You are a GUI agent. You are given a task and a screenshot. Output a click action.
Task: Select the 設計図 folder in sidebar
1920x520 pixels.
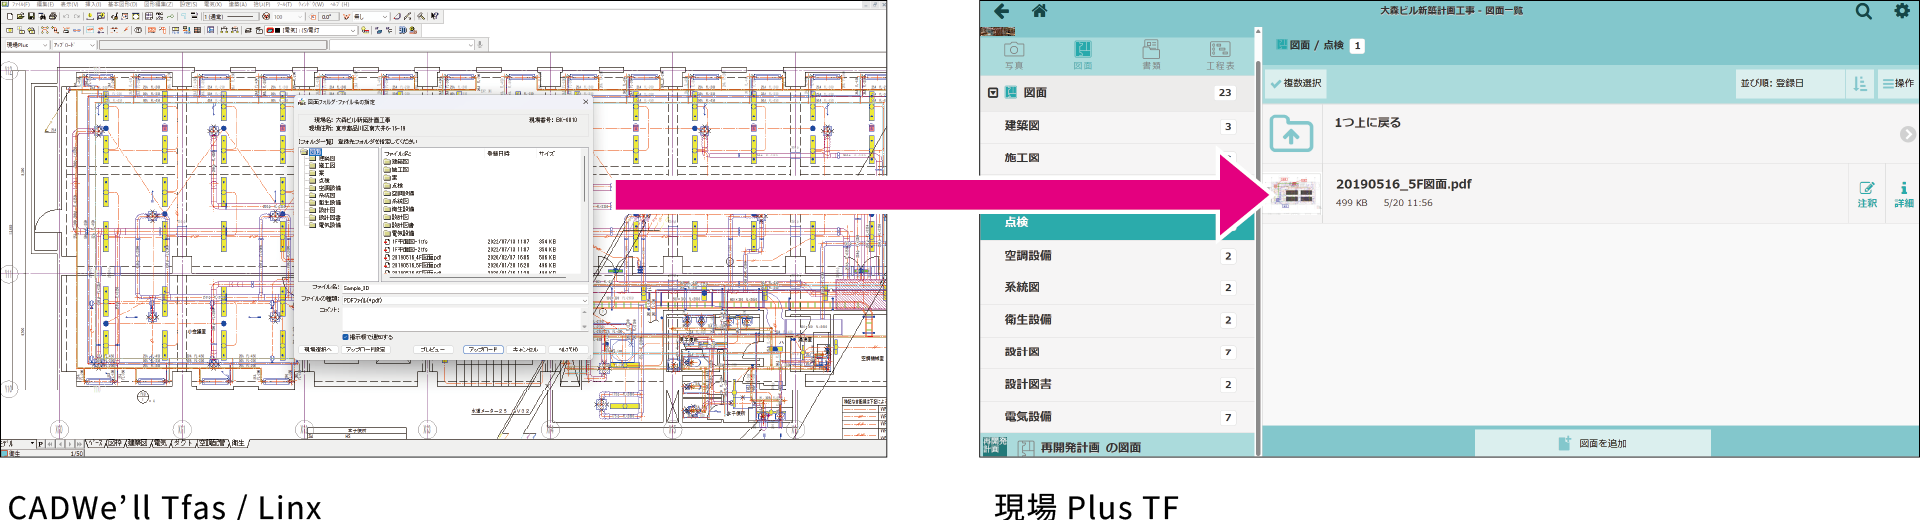[x=1117, y=352]
